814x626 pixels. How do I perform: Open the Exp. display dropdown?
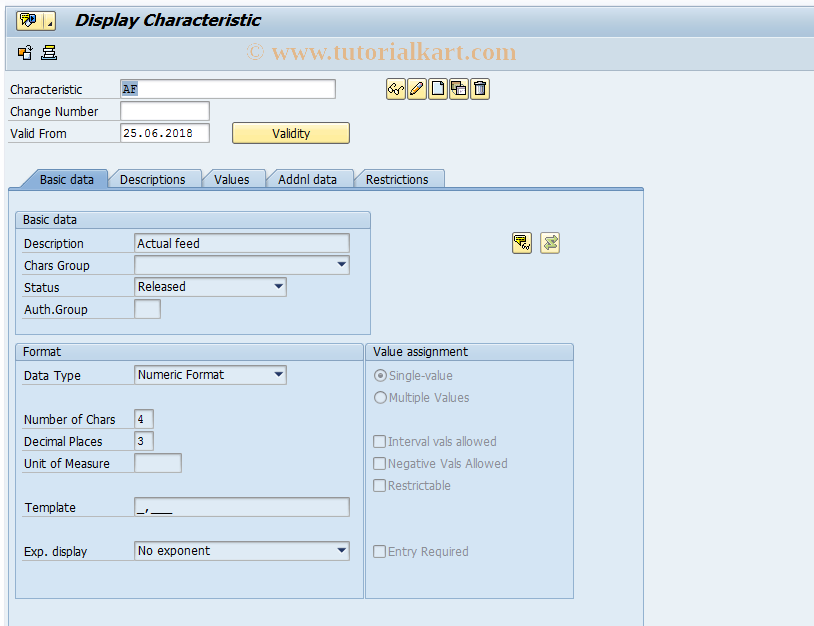point(341,551)
